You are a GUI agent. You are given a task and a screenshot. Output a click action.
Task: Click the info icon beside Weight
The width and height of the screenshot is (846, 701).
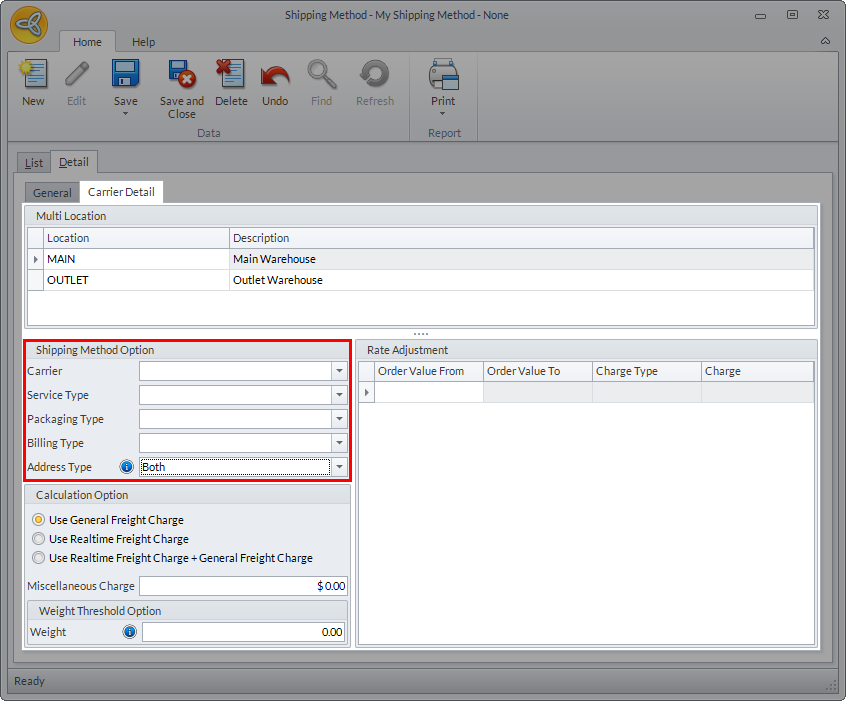pos(129,632)
